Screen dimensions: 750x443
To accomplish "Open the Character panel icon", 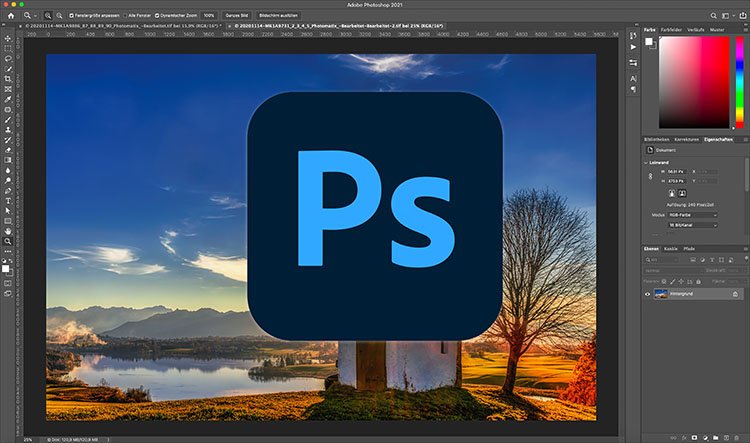I will [x=633, y=78].
